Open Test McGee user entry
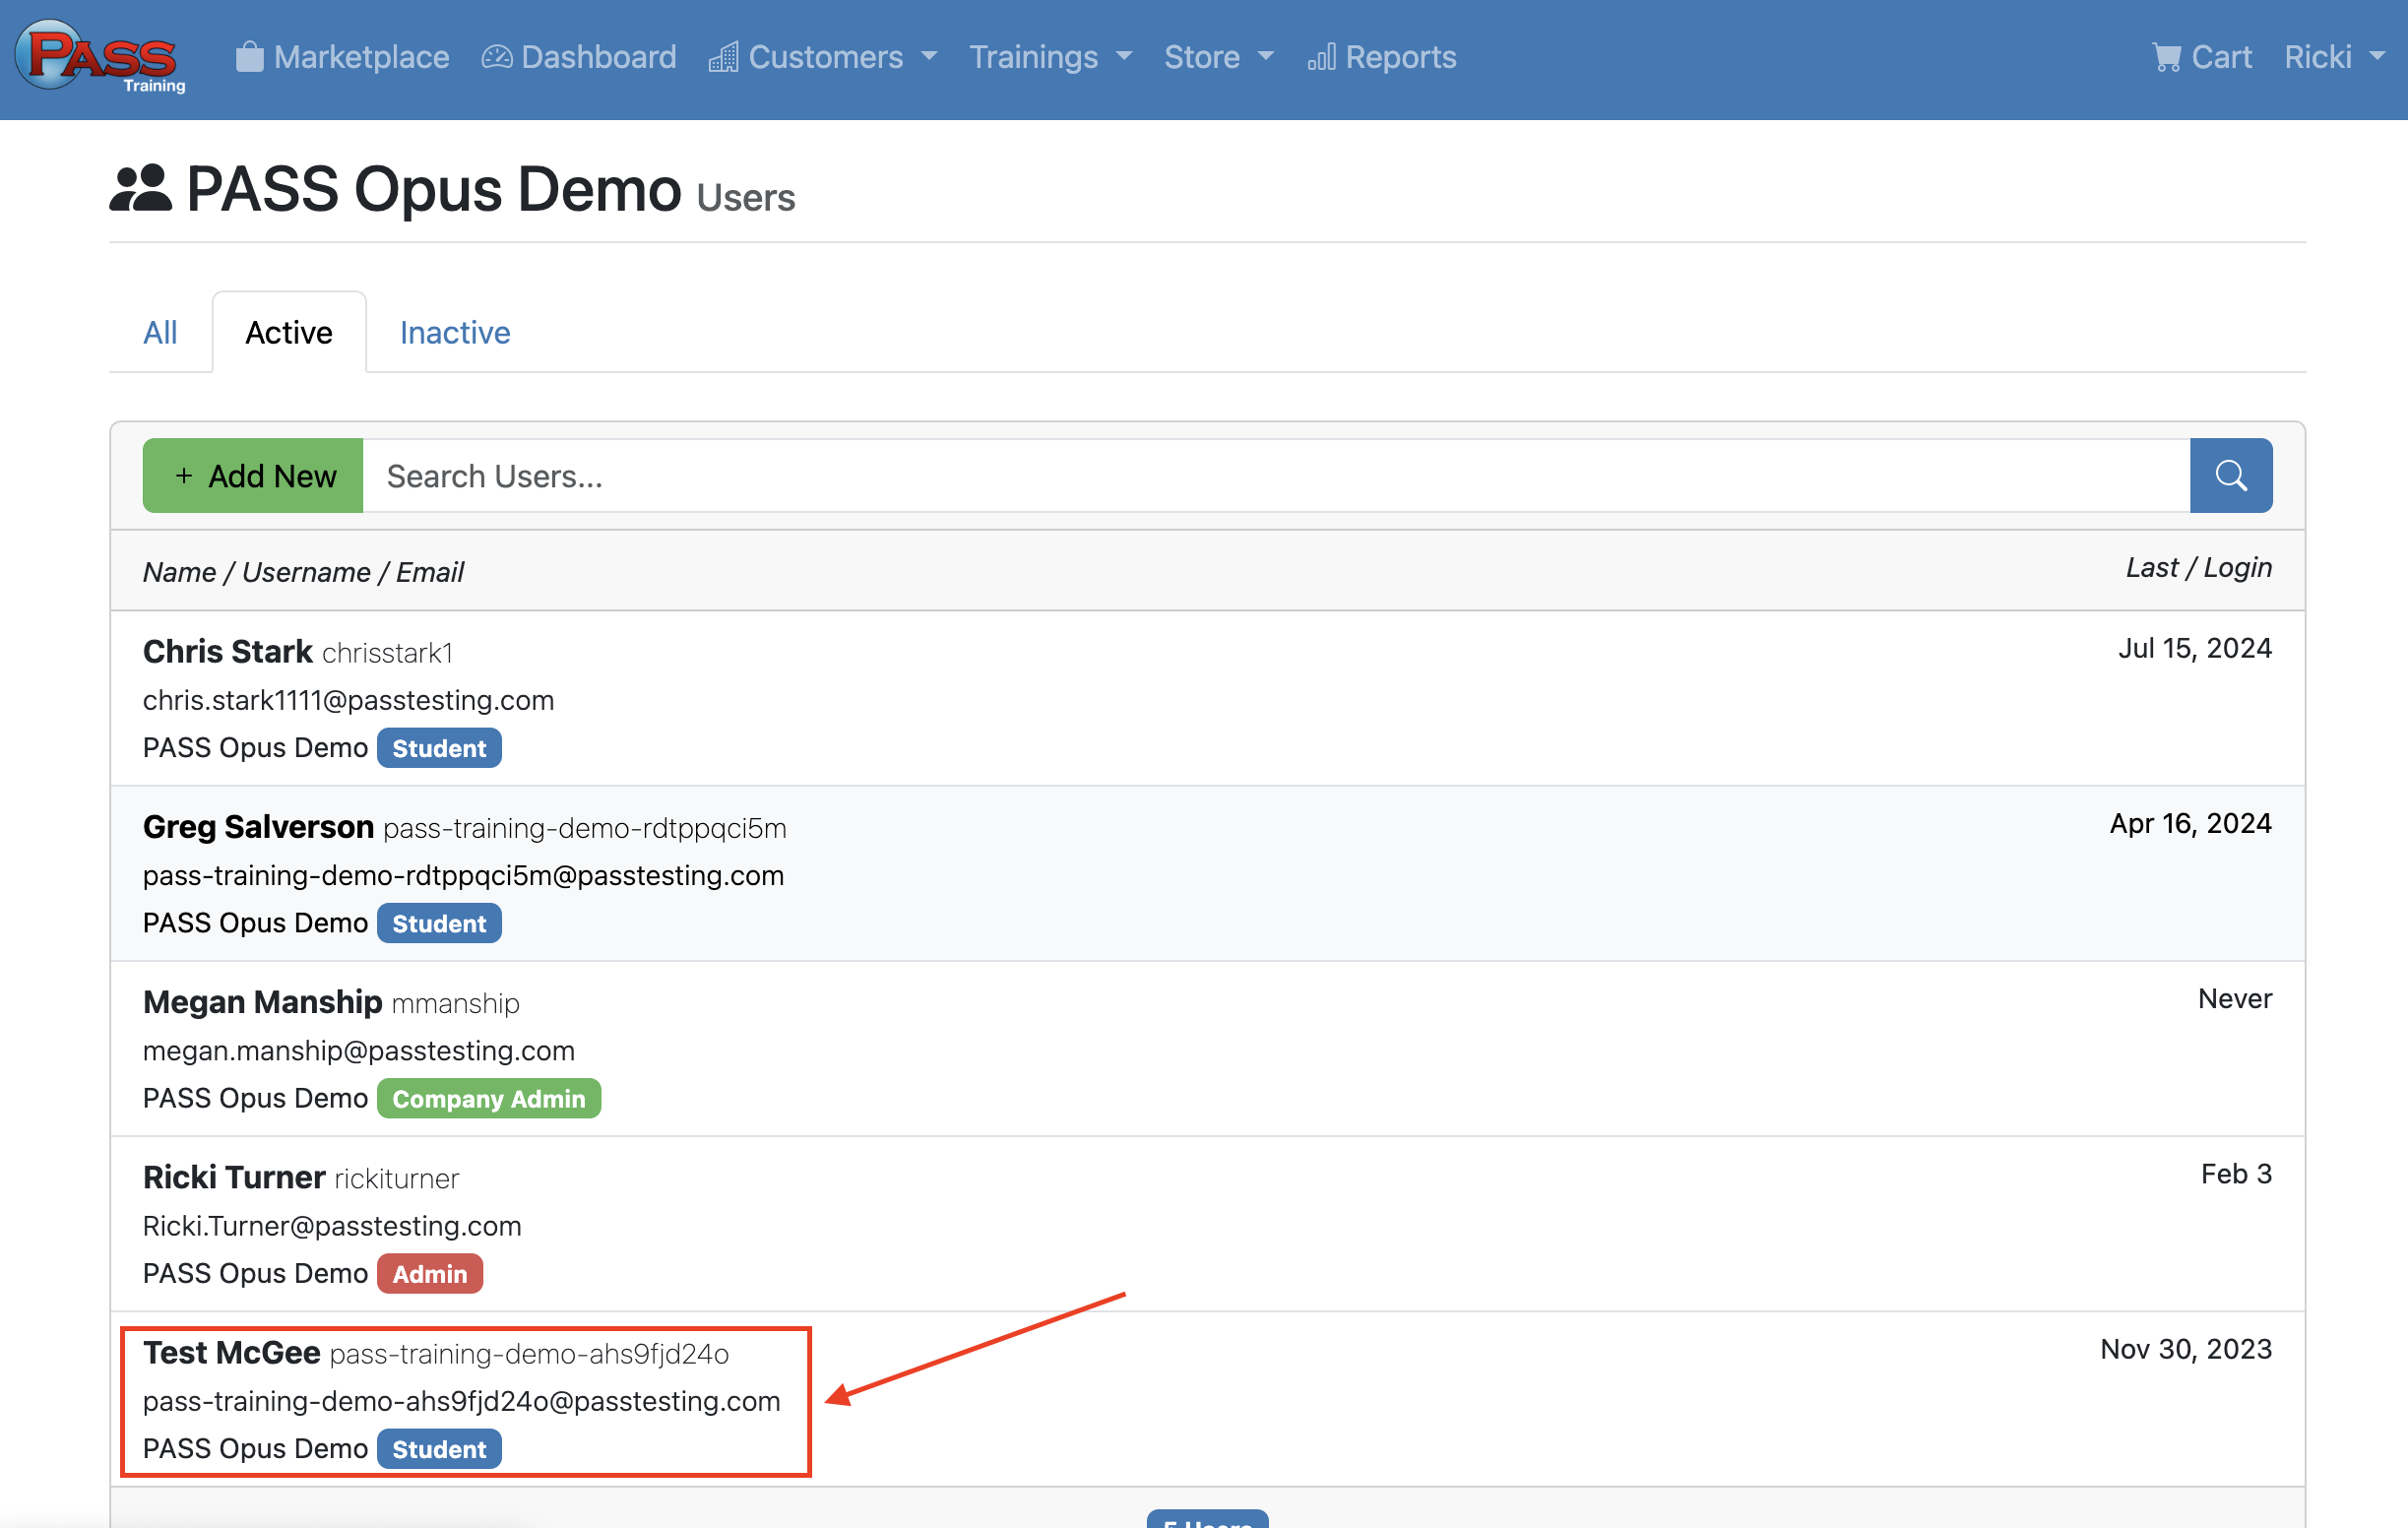 [x=232, y=1353]
